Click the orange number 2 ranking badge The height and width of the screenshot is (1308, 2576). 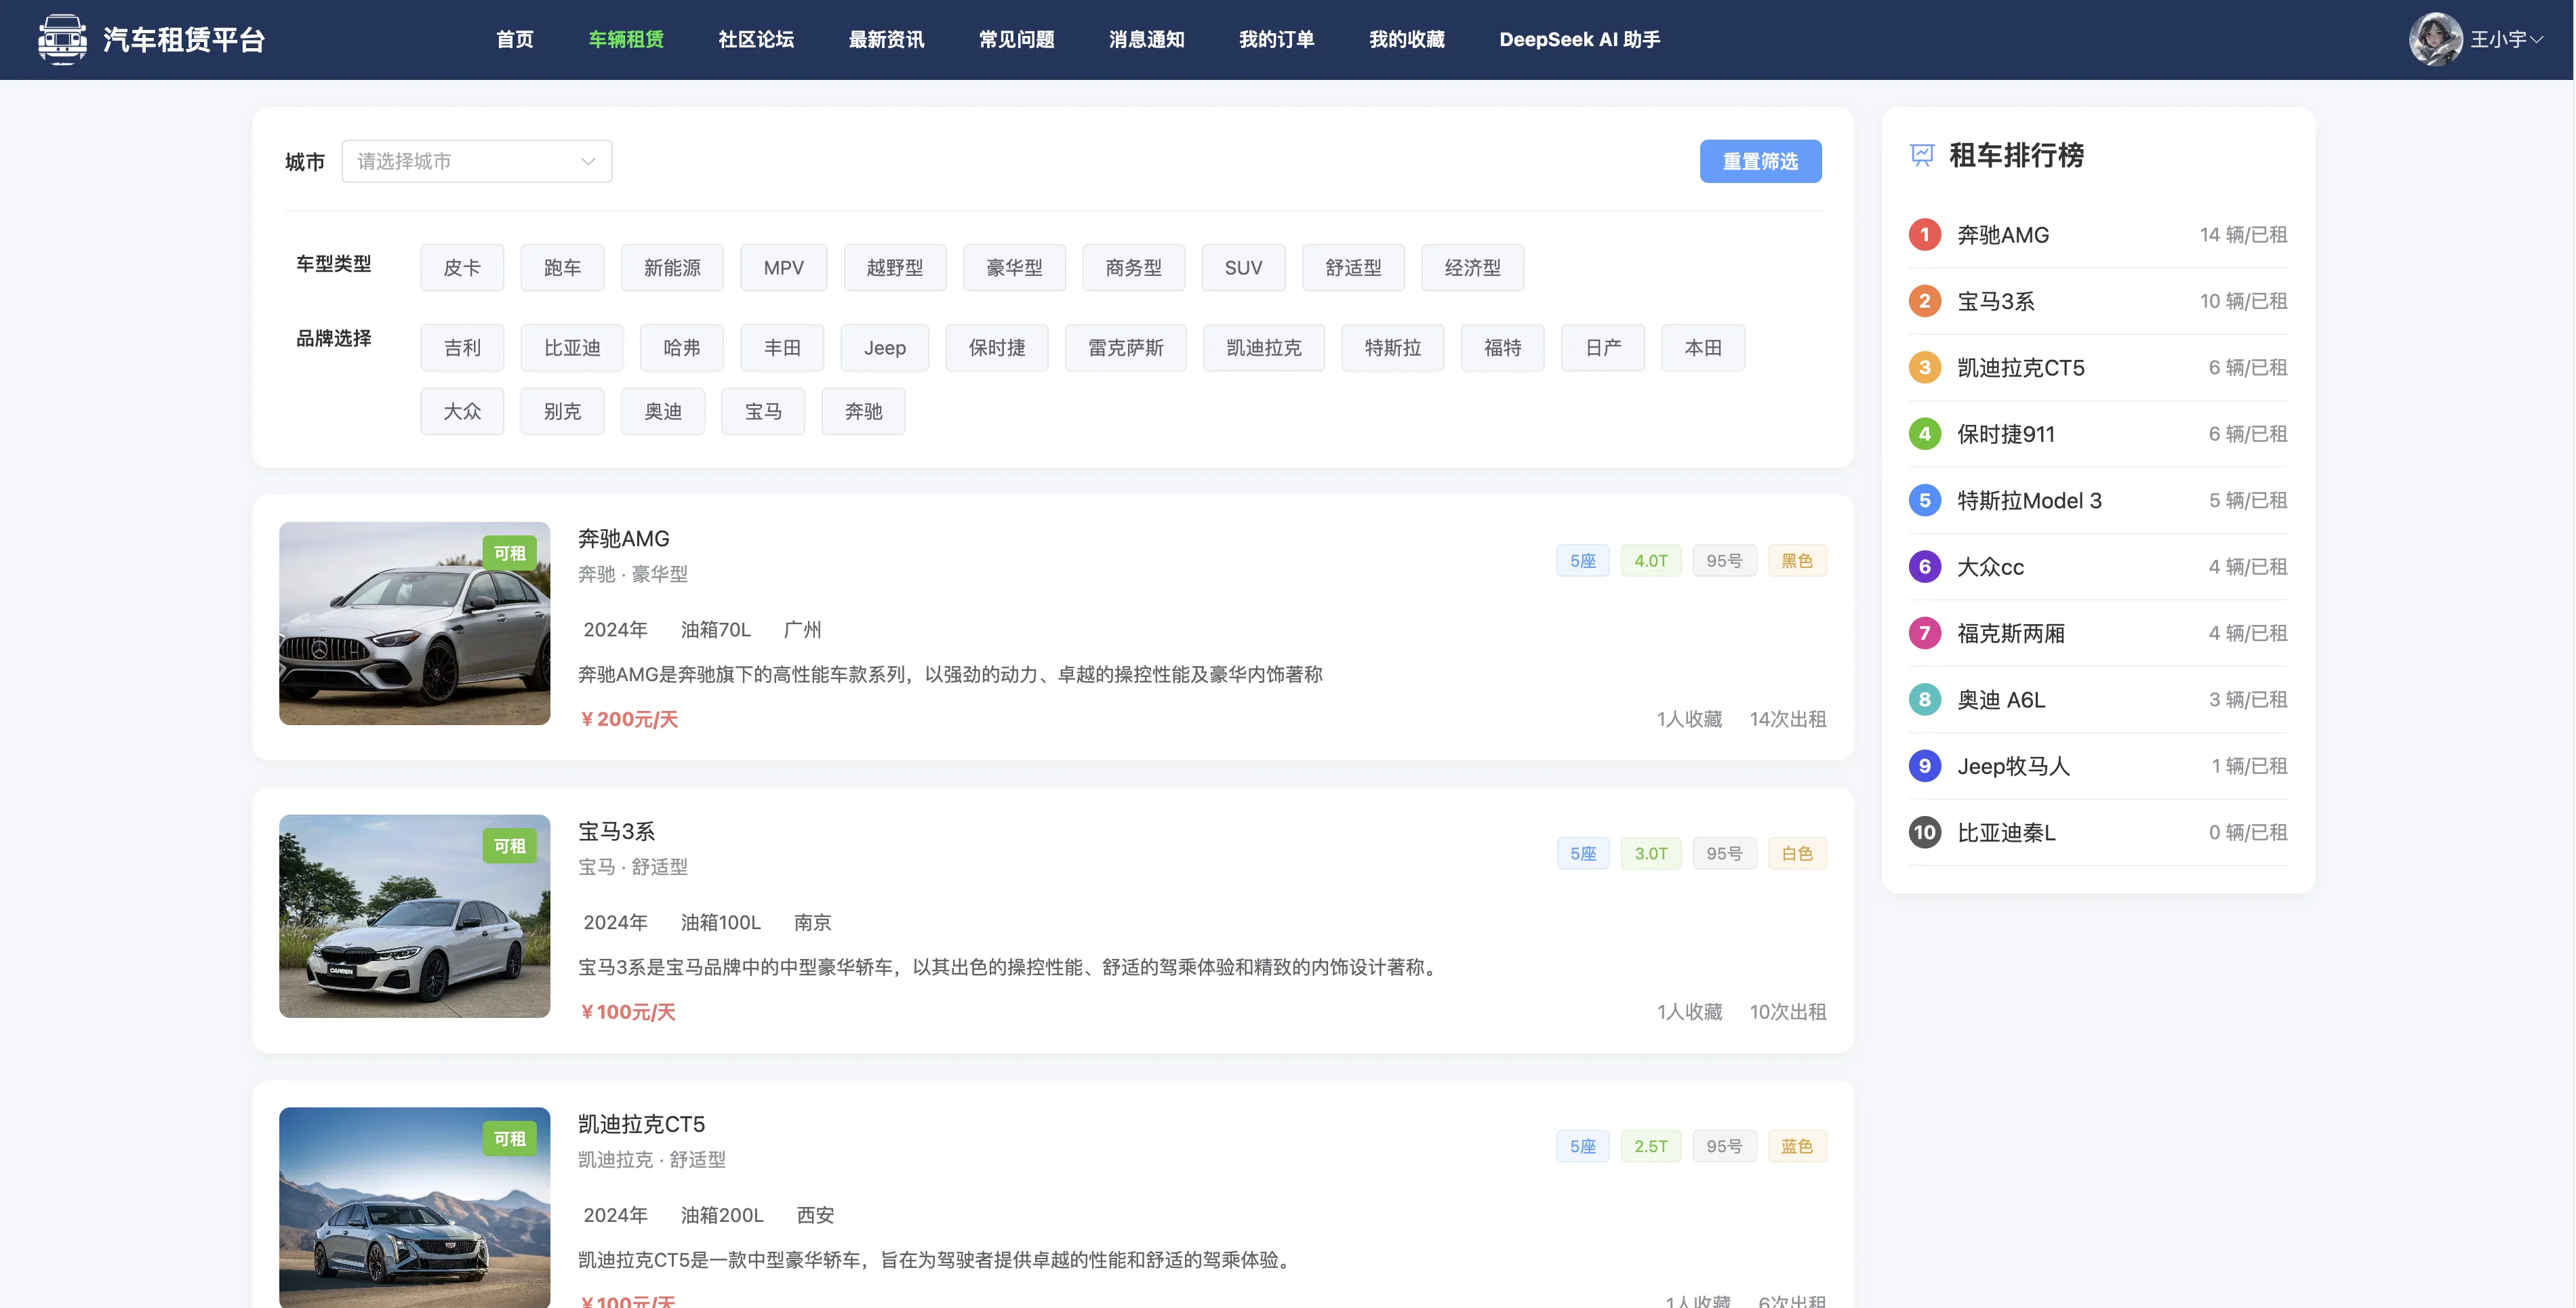(1924, 301)
